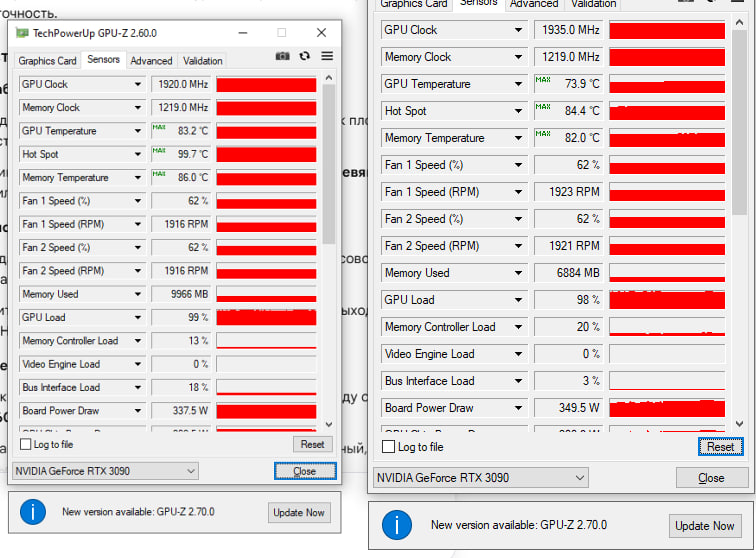Click the MAX indicator on the left Hot Spot reading

pos(159,150)
